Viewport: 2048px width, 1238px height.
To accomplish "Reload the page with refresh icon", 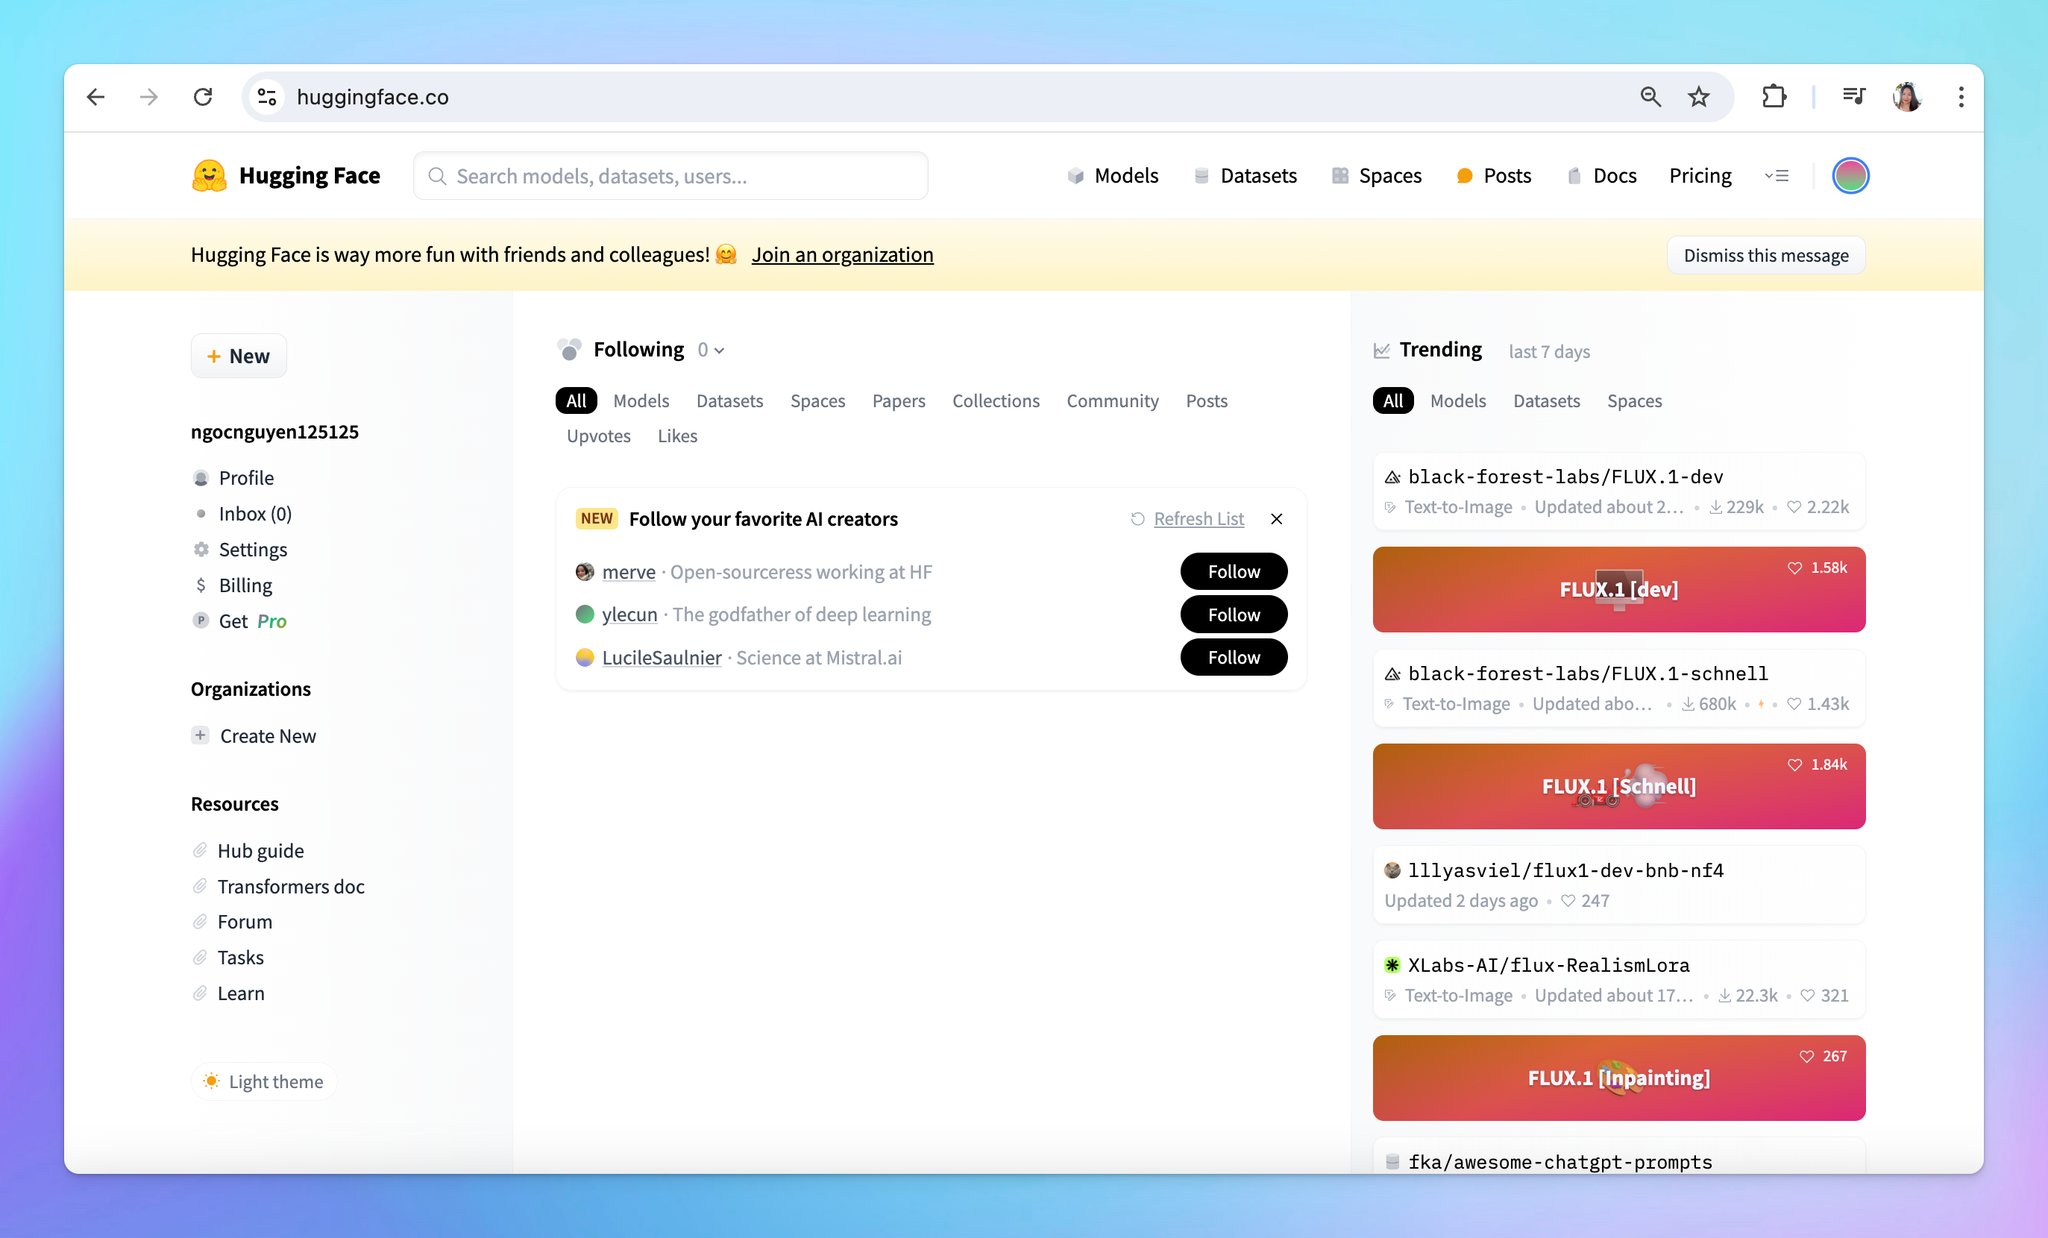I will click(203, 97).
